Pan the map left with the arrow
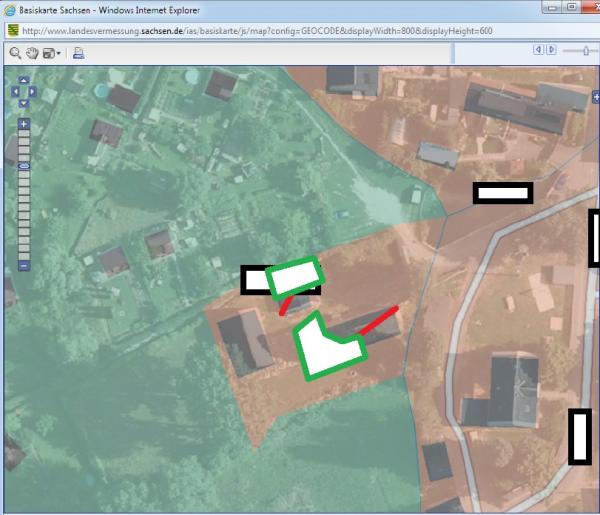Screen dimensions: 600x515 [x=15, y=92]
